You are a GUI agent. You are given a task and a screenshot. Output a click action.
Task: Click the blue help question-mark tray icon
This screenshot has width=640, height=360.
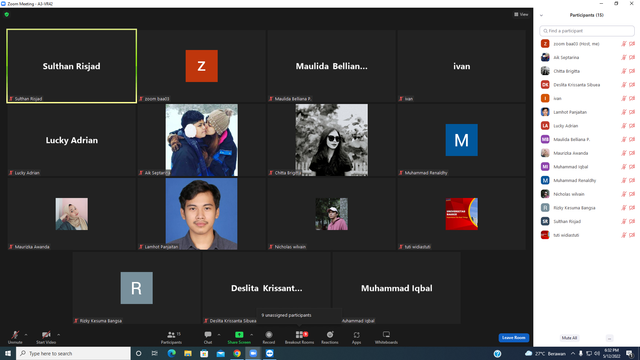tap(497, 354)
